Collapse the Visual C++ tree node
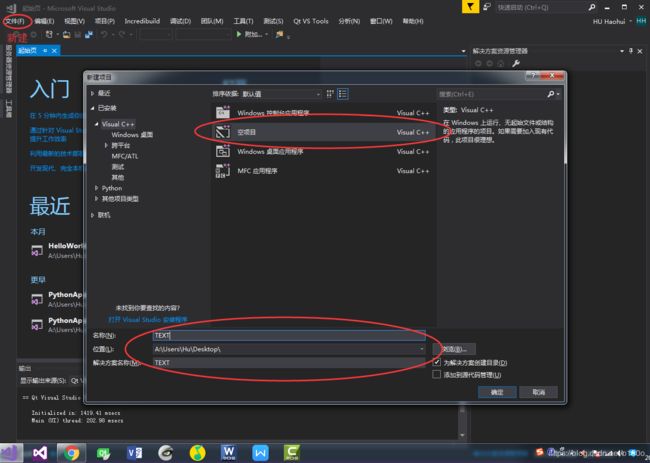 point(97,124)
